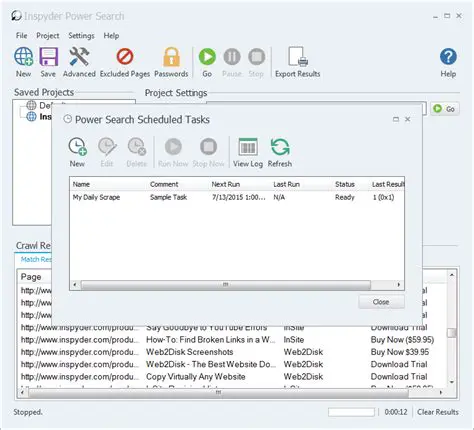Select the My Daily Scrape task row
The height and width of the screenshot is (430, 474).
click(237, 197)
